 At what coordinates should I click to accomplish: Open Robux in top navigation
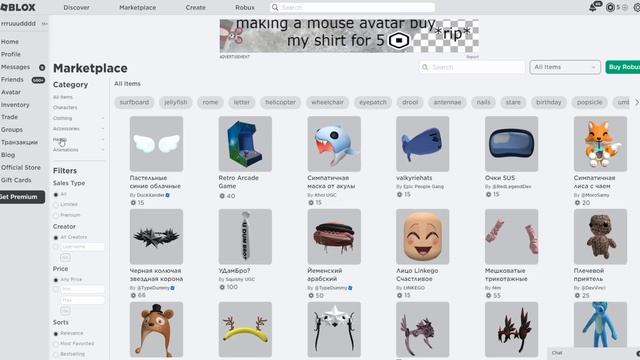click(x=245, y=7)
